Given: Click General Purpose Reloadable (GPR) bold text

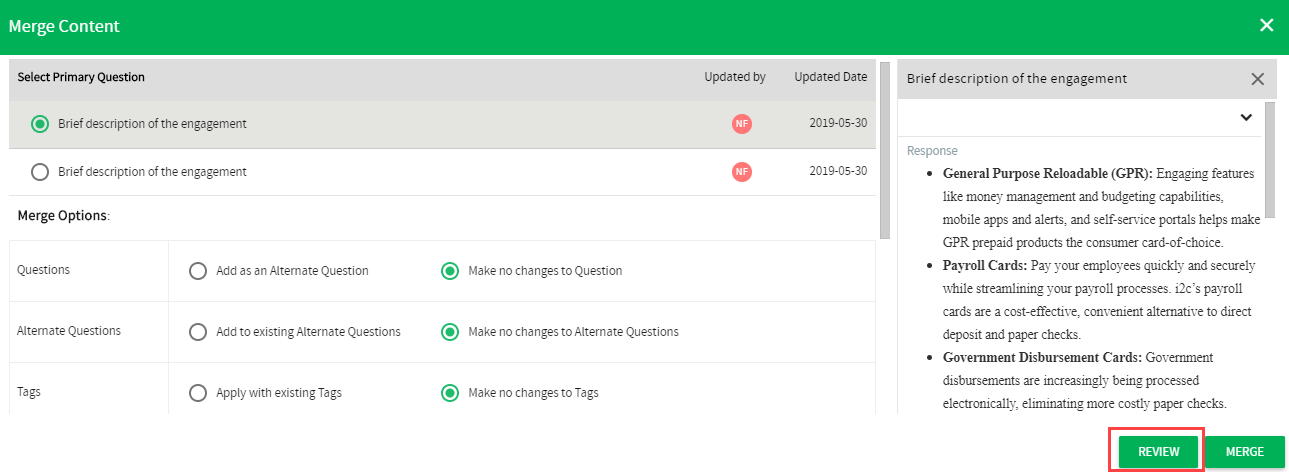Looking at the screenshot, I should click(x=1048, y=174).
